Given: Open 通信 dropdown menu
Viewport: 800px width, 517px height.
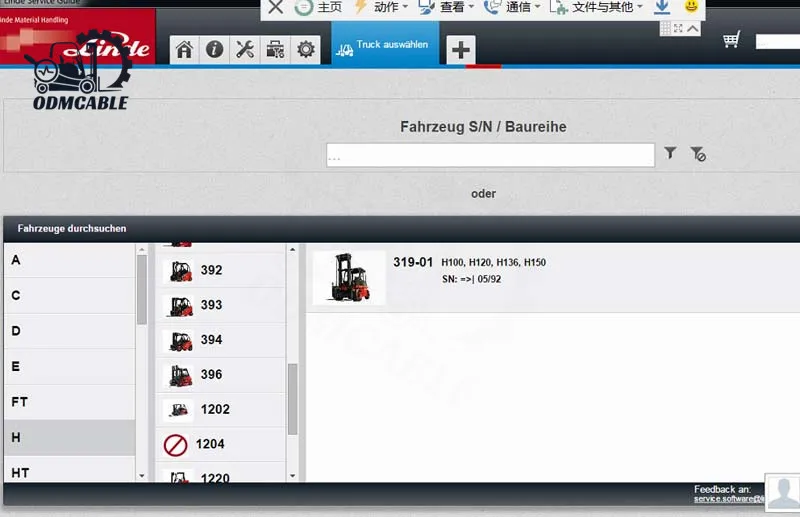Looking at the screenshot, I should click(512, 7).
